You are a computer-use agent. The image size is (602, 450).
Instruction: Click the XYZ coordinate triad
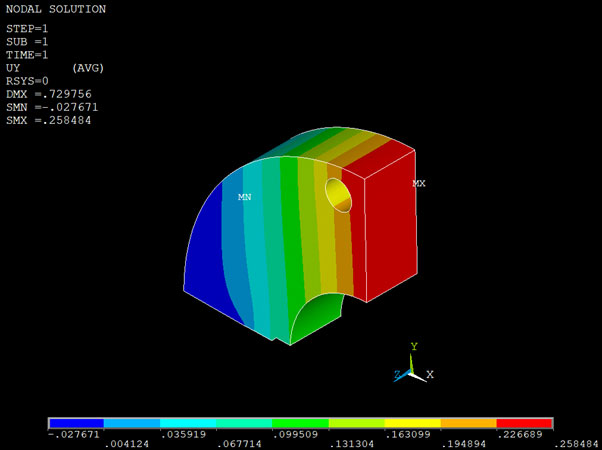coord(413,363)
